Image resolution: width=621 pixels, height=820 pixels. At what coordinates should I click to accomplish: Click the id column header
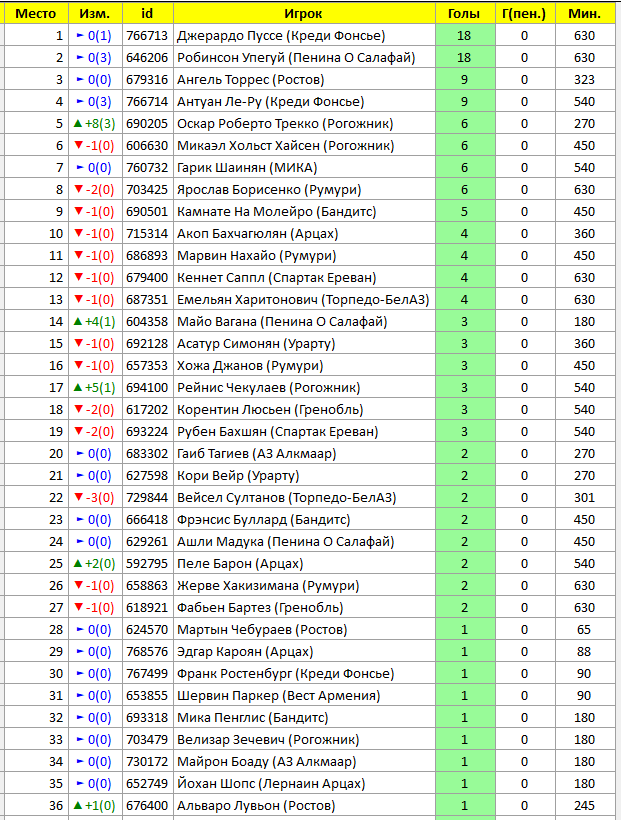pyautogui.click(x=148, y=14)
